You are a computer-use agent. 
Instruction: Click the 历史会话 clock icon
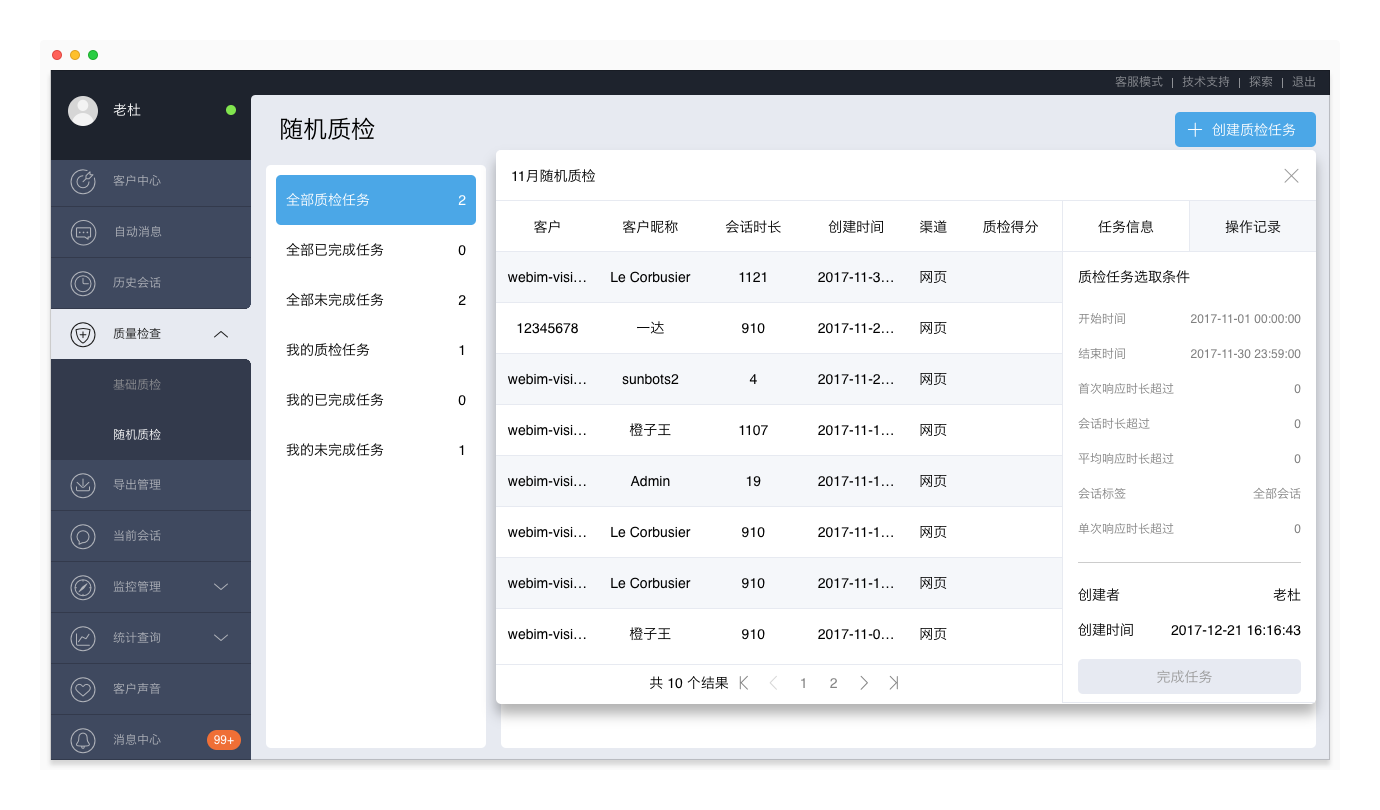83,283
